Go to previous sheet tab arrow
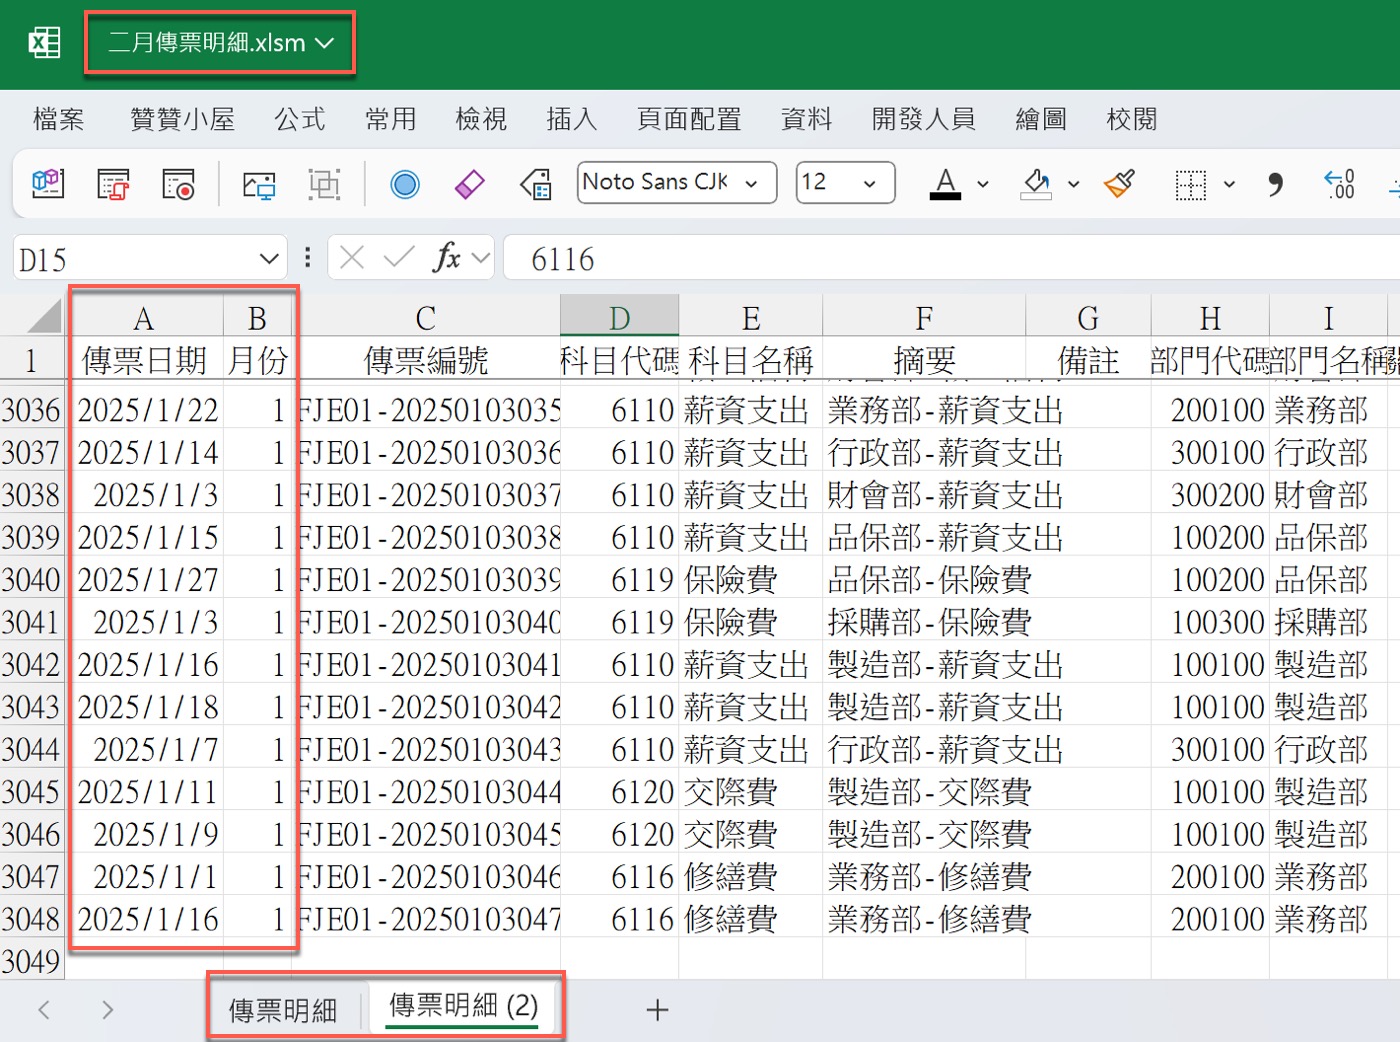The width and height of the screenshot is (1400, 1042). click(44, 1010)
